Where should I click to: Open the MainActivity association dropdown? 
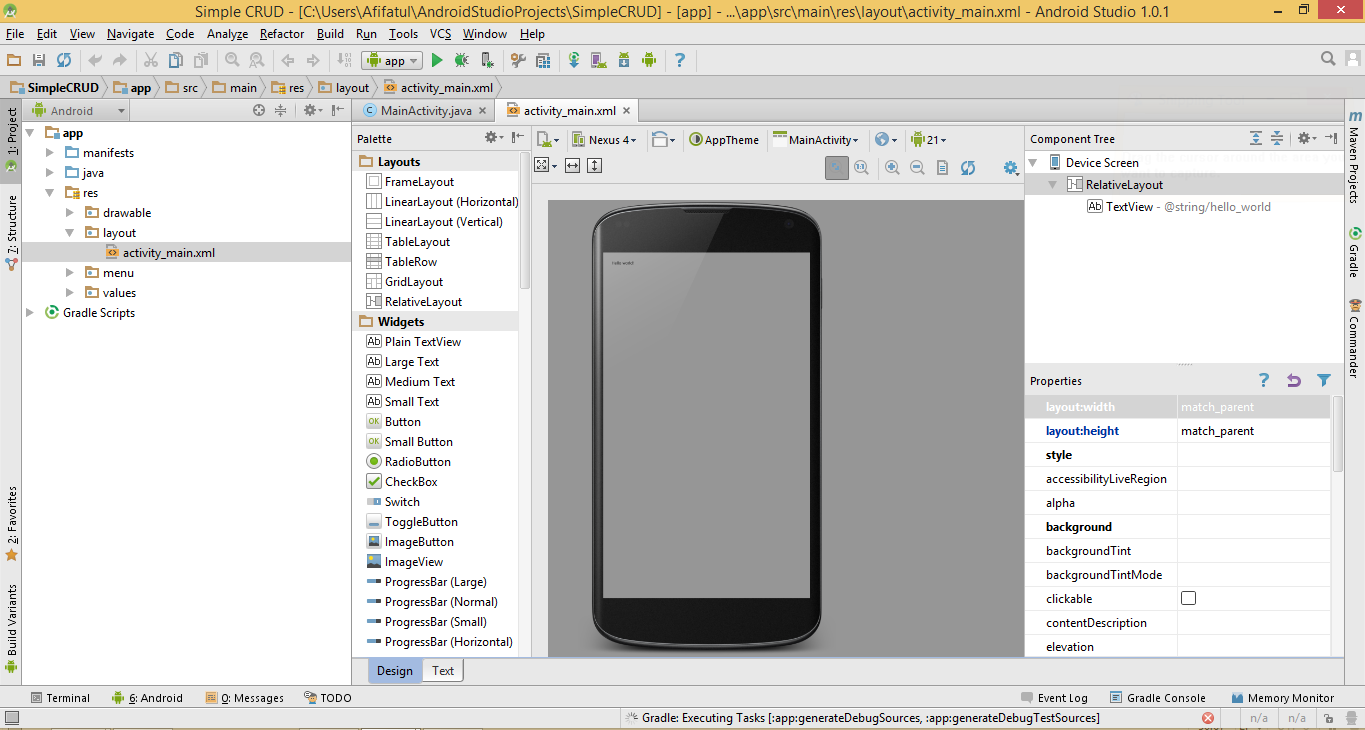coord(816,140)
